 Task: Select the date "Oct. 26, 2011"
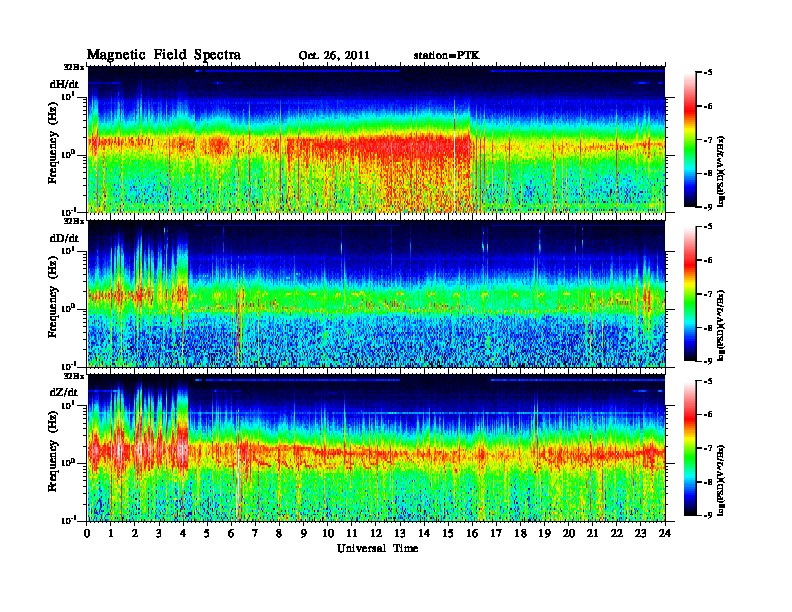coord(334,56)
